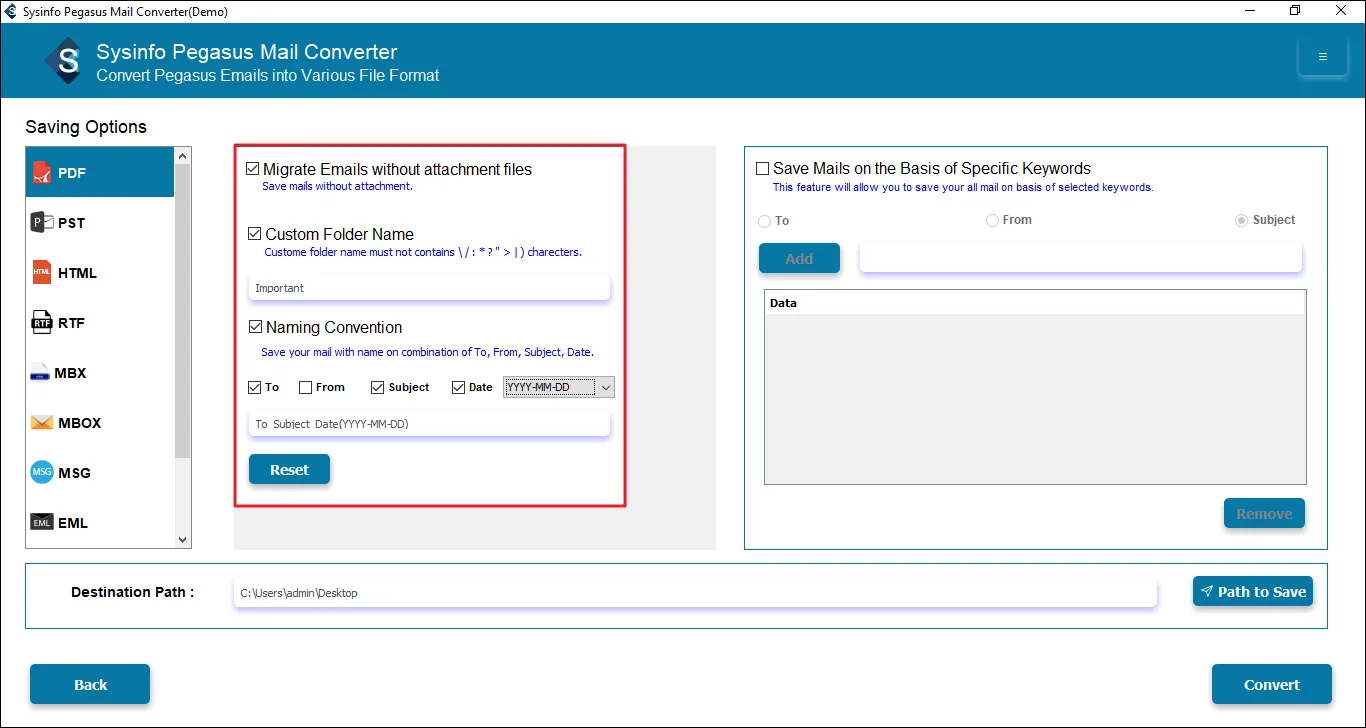Click the naming convention preview field
The image size is (1366, 728).
pyautogui.click(x=429, y=424)
